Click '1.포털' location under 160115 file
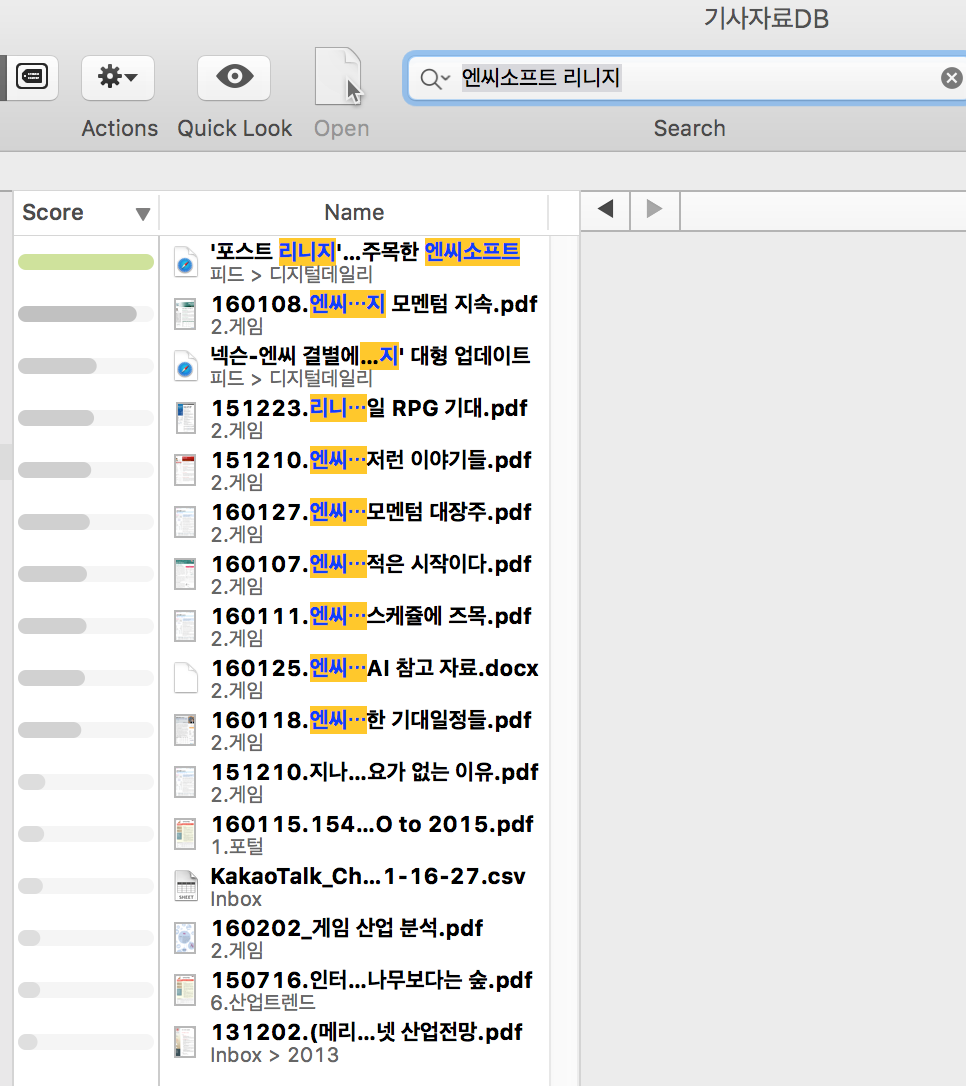 [x=237, y=846]
